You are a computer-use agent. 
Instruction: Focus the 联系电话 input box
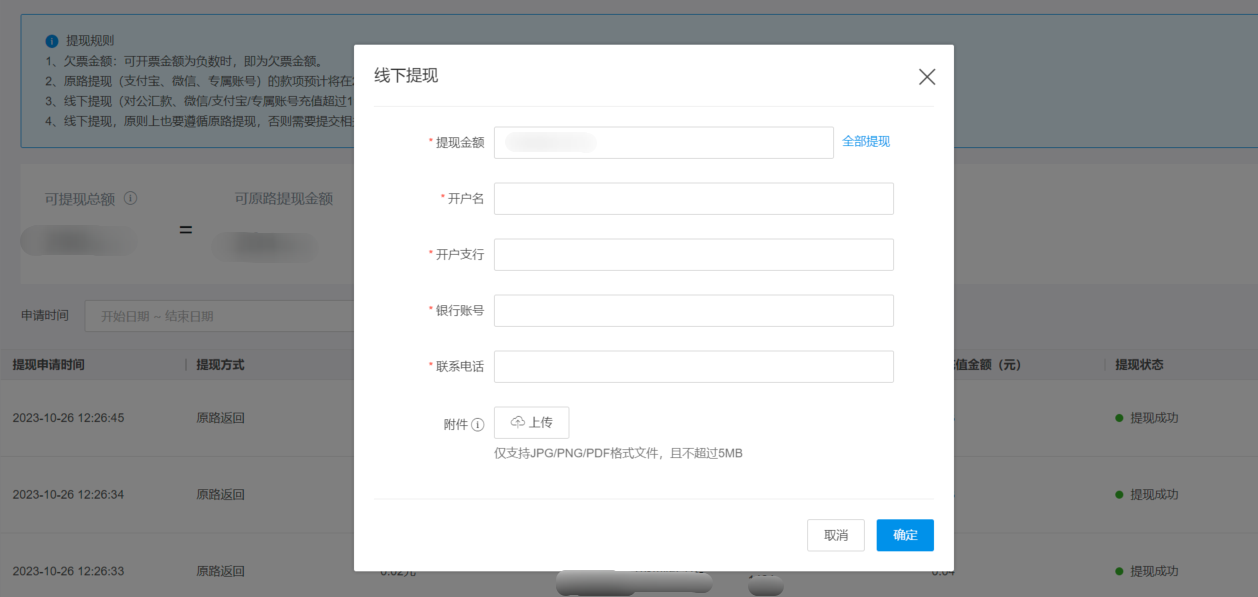coord(693,367)
